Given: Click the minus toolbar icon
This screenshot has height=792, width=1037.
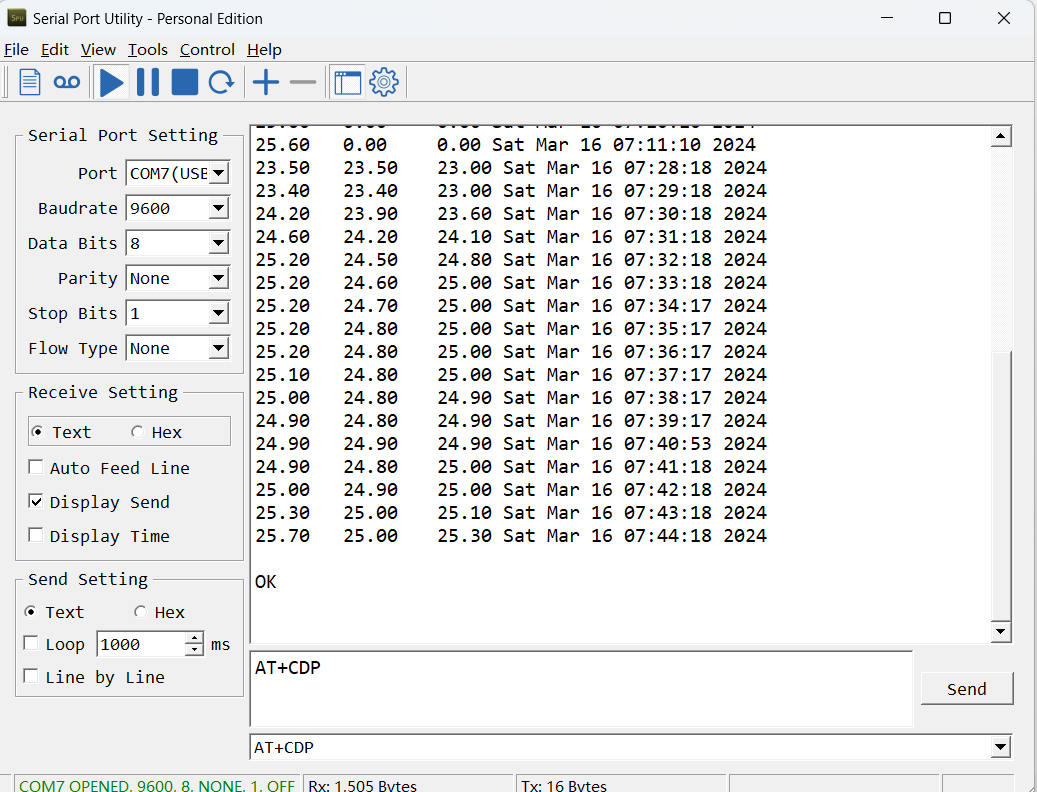Looking at the screenshot, I should pyautogui.click(x=303, y=83).
